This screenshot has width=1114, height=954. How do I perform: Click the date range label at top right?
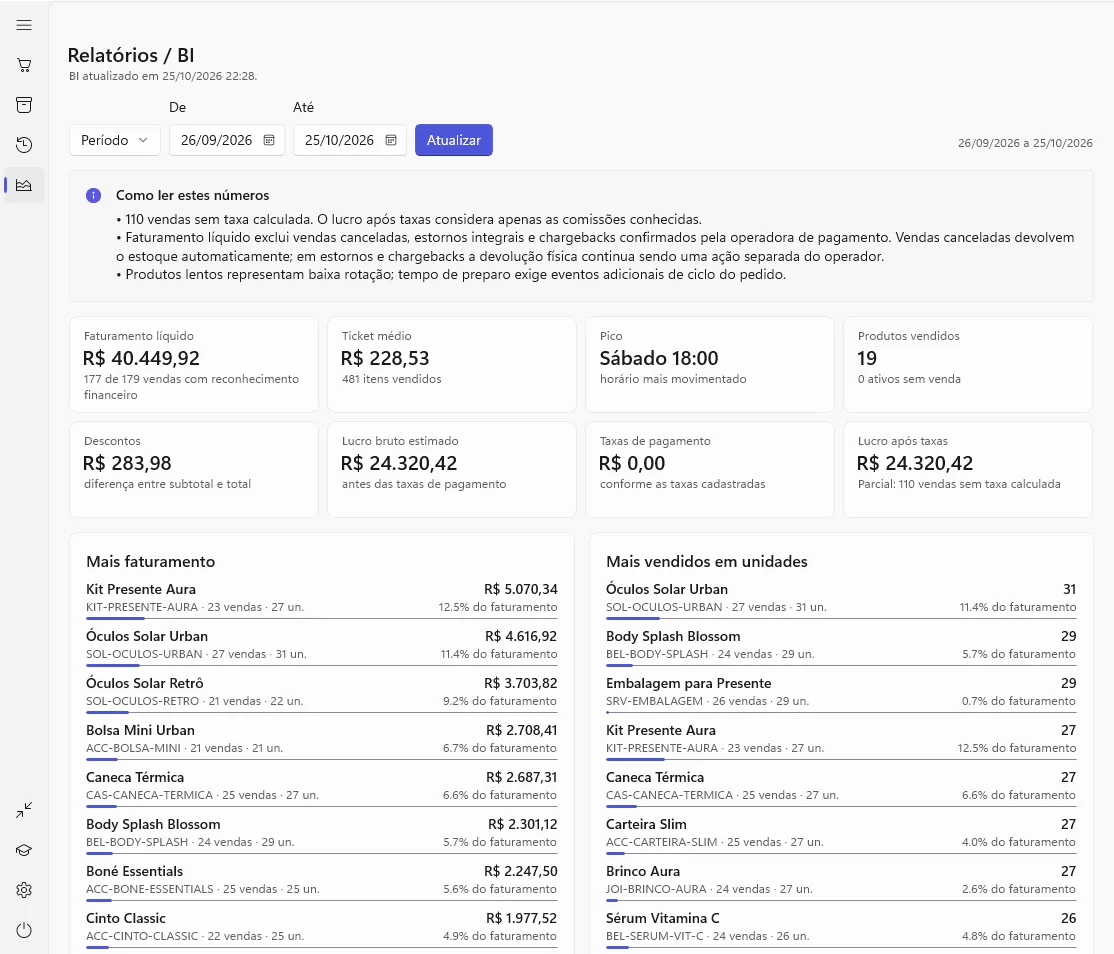point(1025,143)
